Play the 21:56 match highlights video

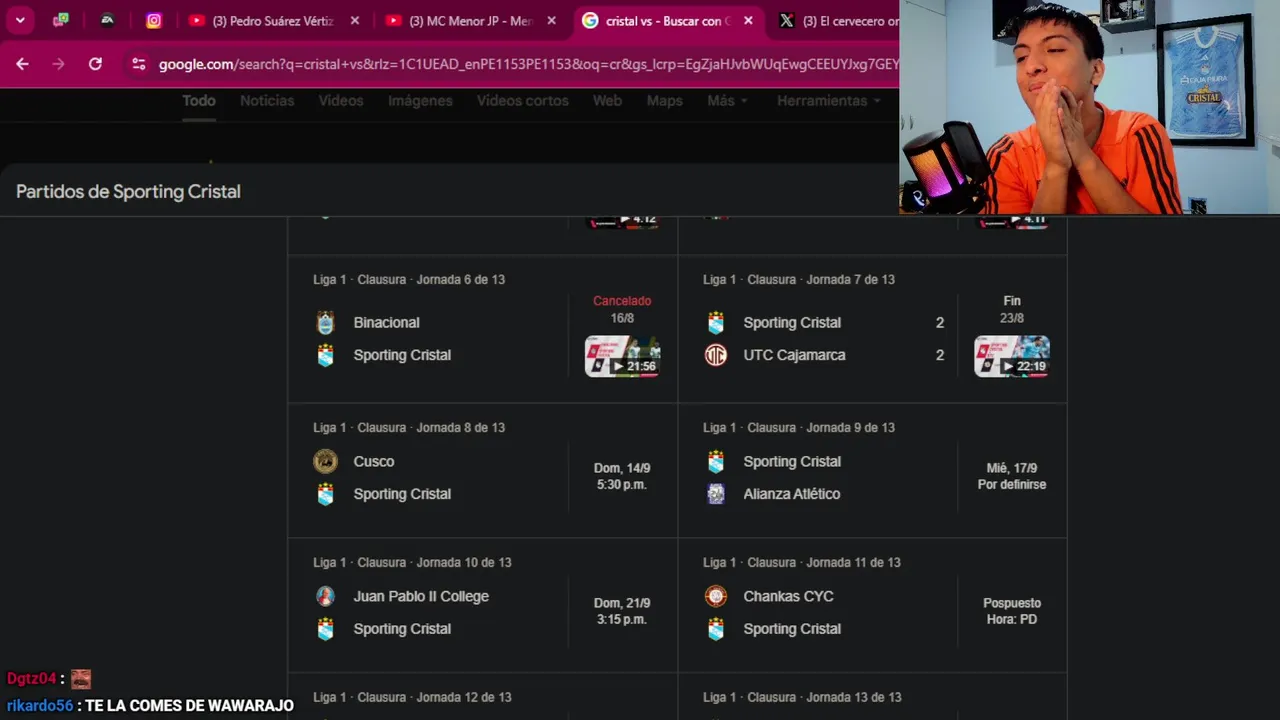622,356
